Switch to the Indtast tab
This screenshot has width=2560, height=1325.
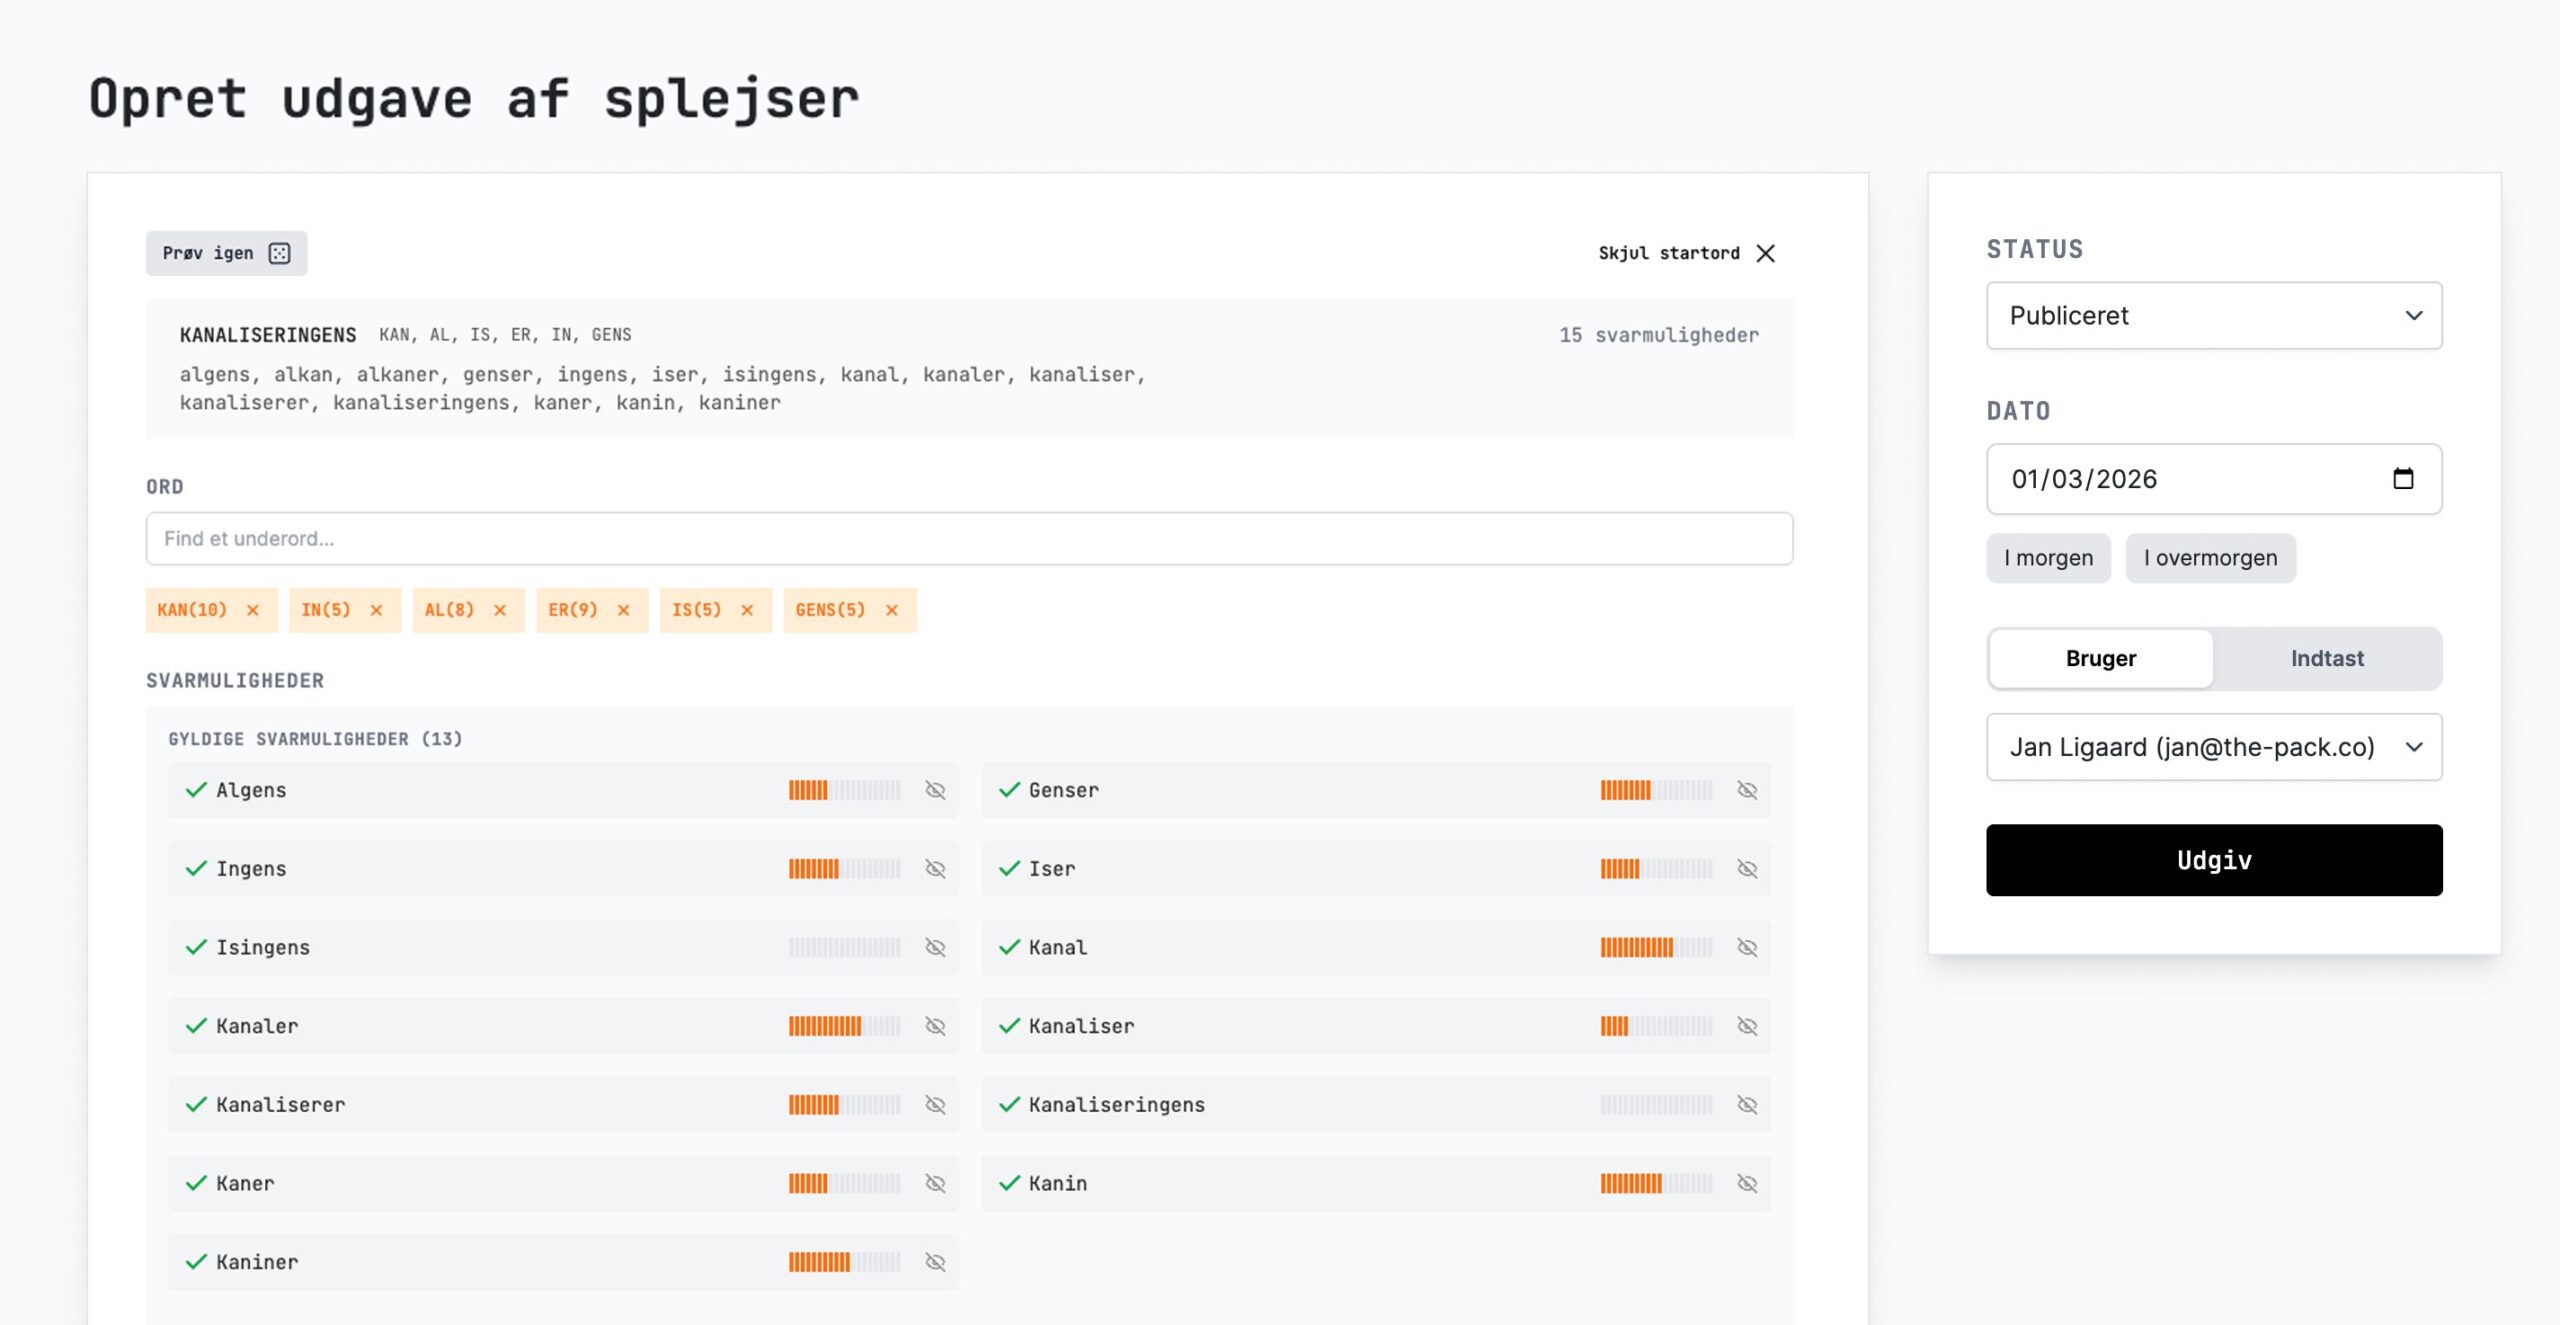point(2327,659)
